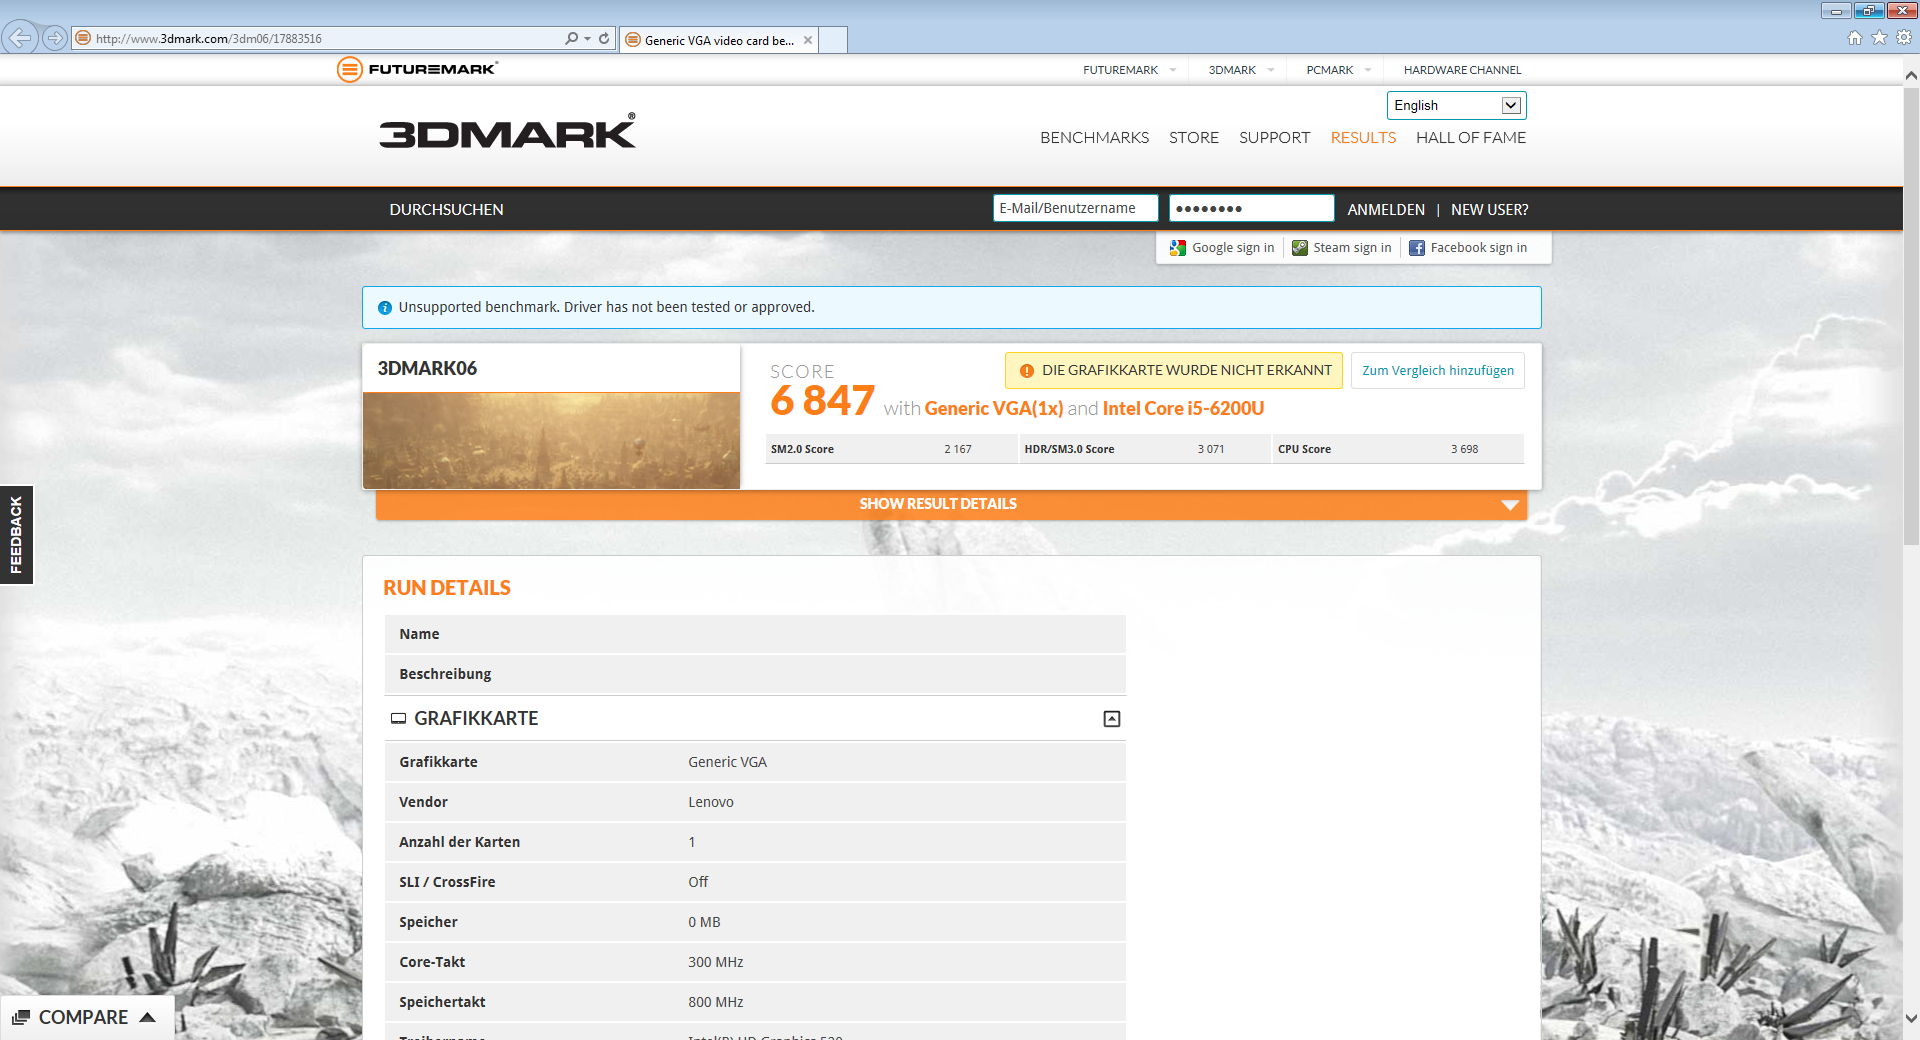The image size is (1920, 1040).
Task: Click the info icon in unsupported benchmark notice
Action: [x=385, y=308]
